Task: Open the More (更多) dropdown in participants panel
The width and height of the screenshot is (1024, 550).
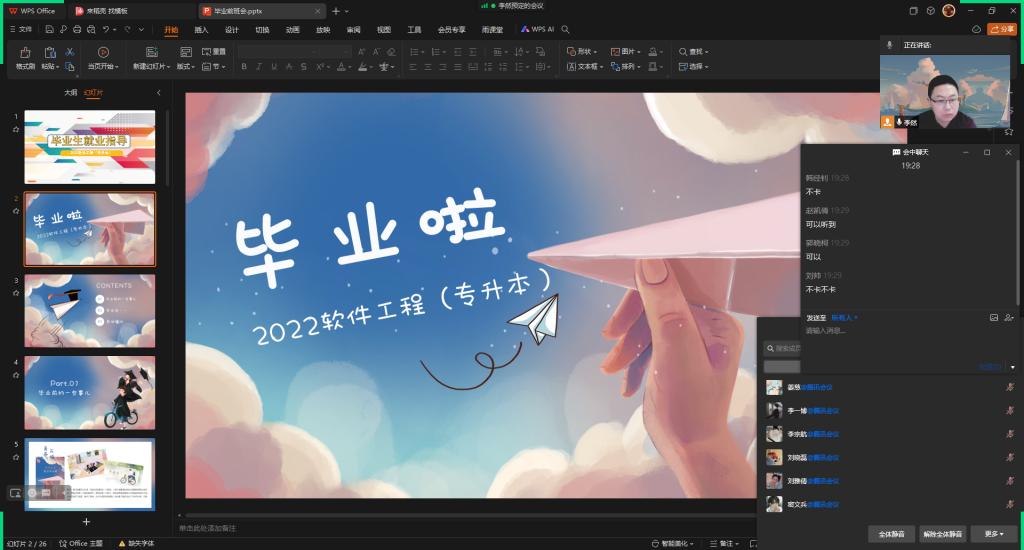Action: point(995,534)
